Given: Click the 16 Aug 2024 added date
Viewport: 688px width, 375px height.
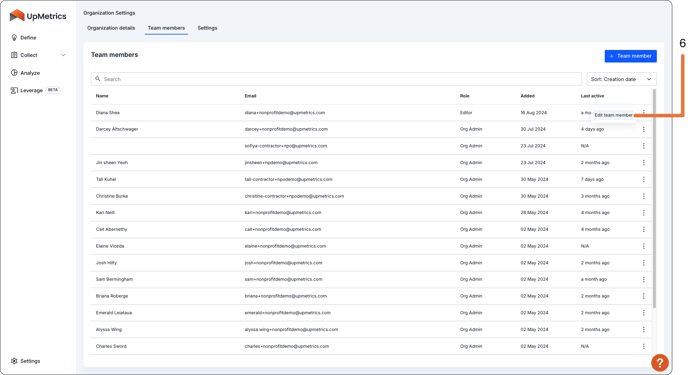Looking at the screenshot, I should [534, 113].
